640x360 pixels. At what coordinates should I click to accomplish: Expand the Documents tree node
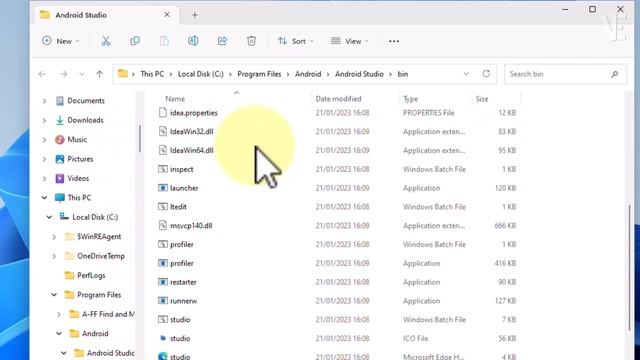pyautogui.click(x=44, y=101)
